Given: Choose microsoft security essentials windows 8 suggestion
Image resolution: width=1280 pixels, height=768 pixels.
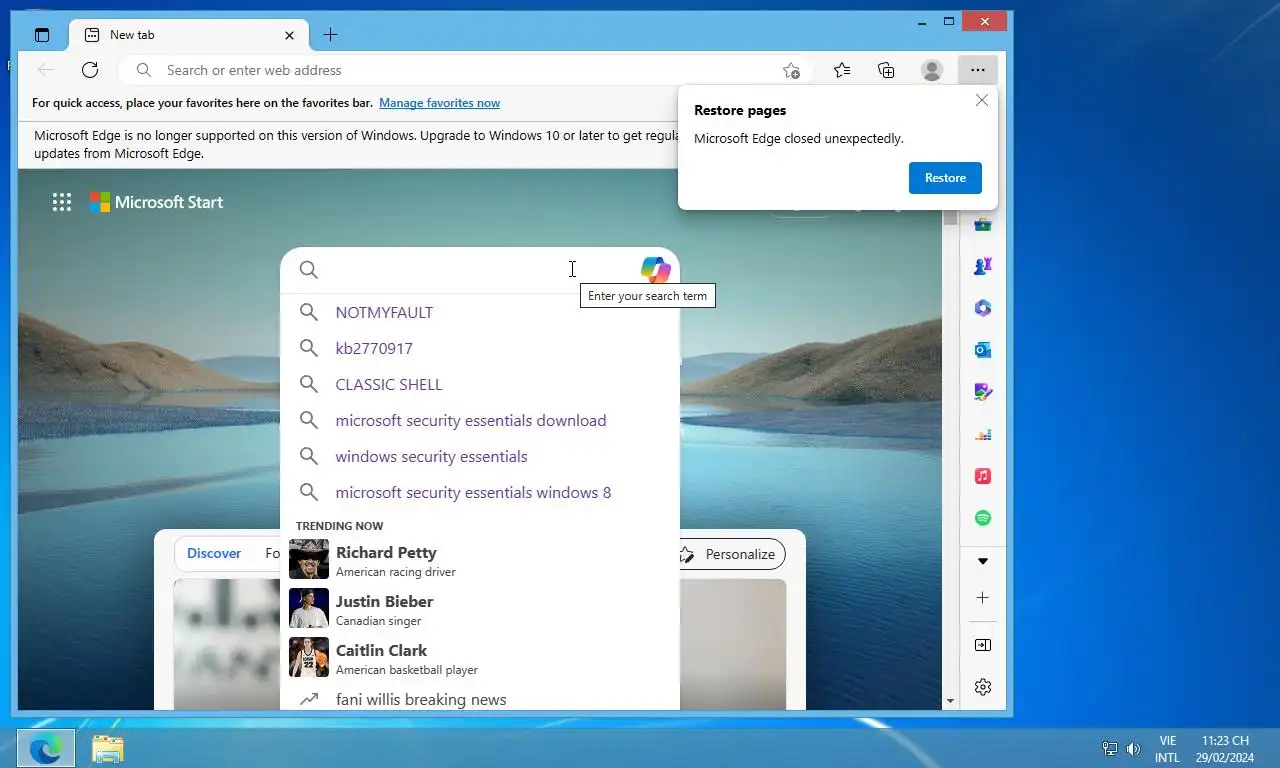Looking at the screenshot, I should pyautogui.click(x=480, y=492).
